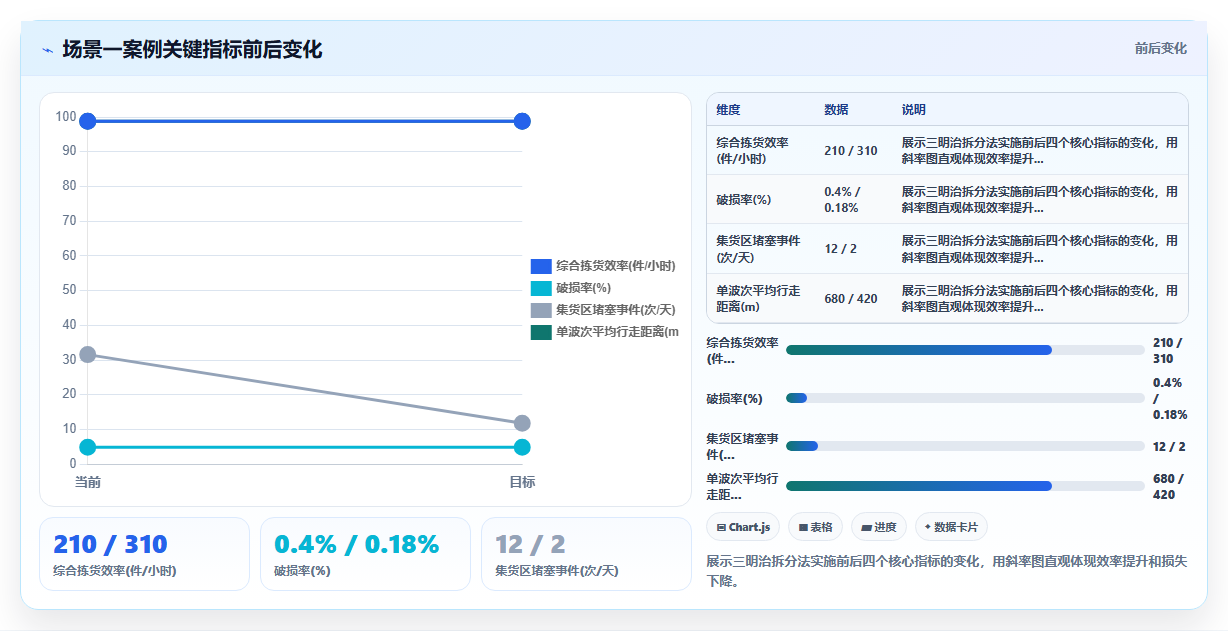This screenshot has height=631, width=1228.
Task: Toggle 破损率(%) cyan legend box
Action: [x=541, y=288]
